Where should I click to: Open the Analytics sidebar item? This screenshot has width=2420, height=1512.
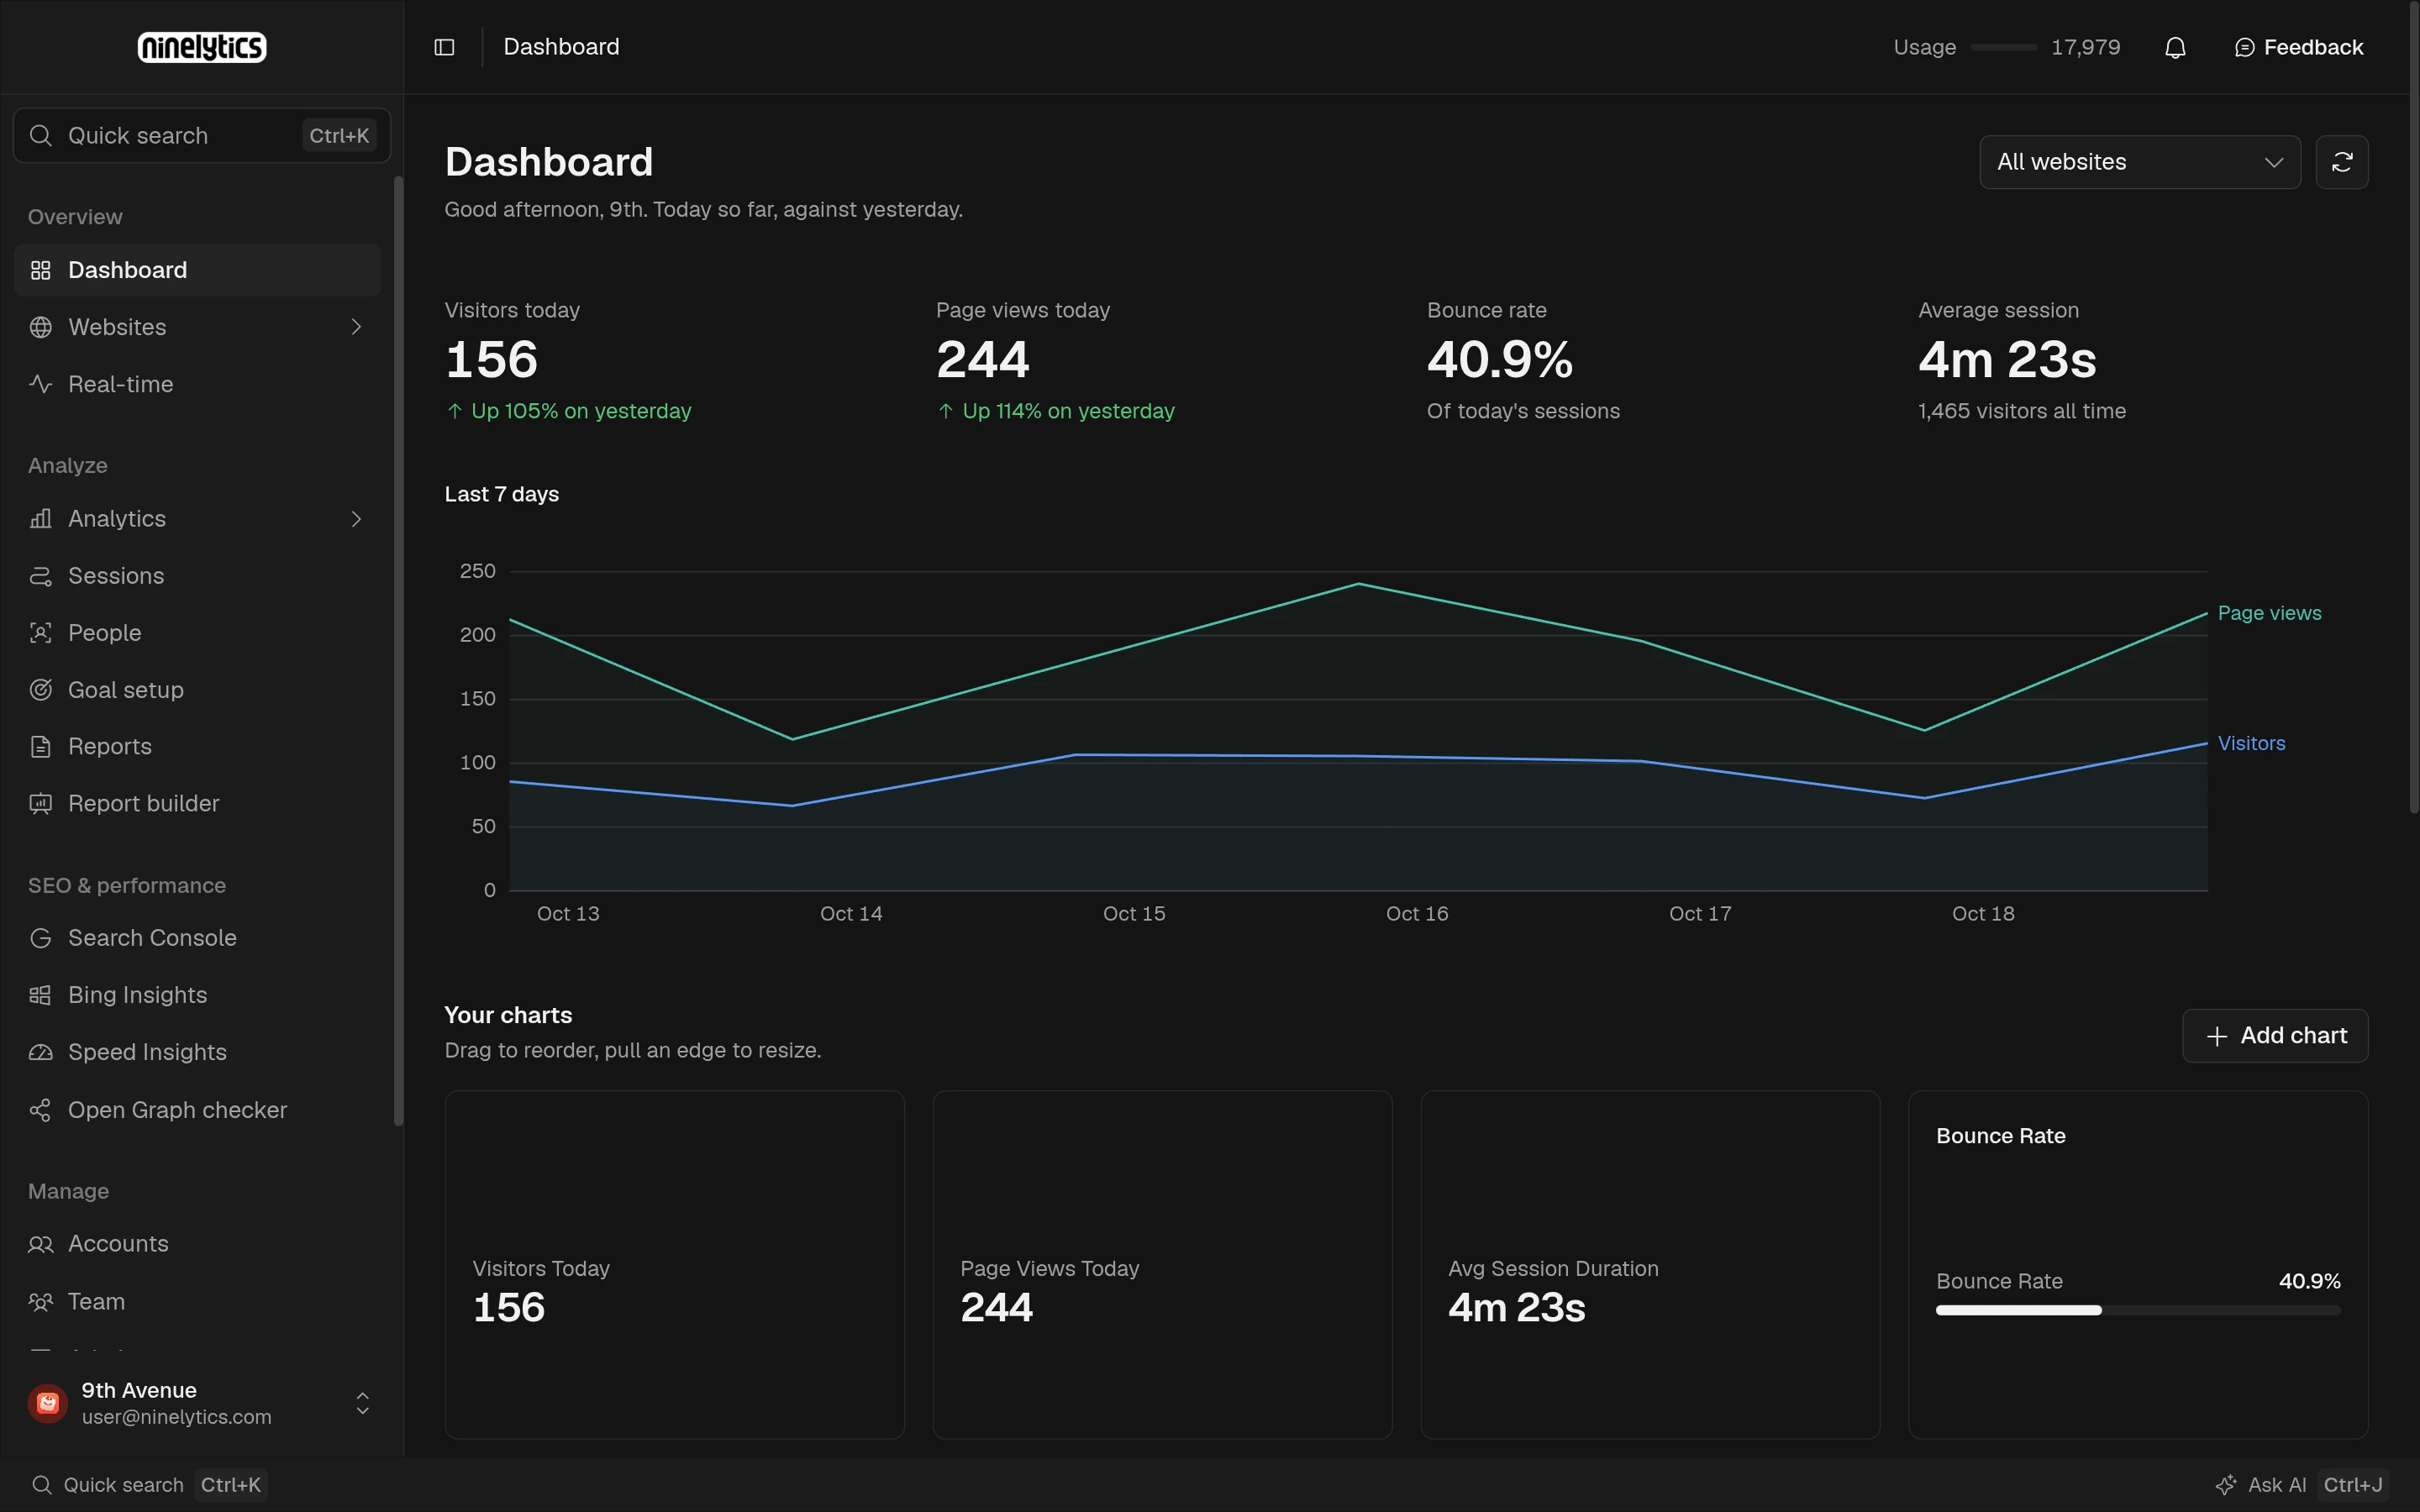(197, 519)
